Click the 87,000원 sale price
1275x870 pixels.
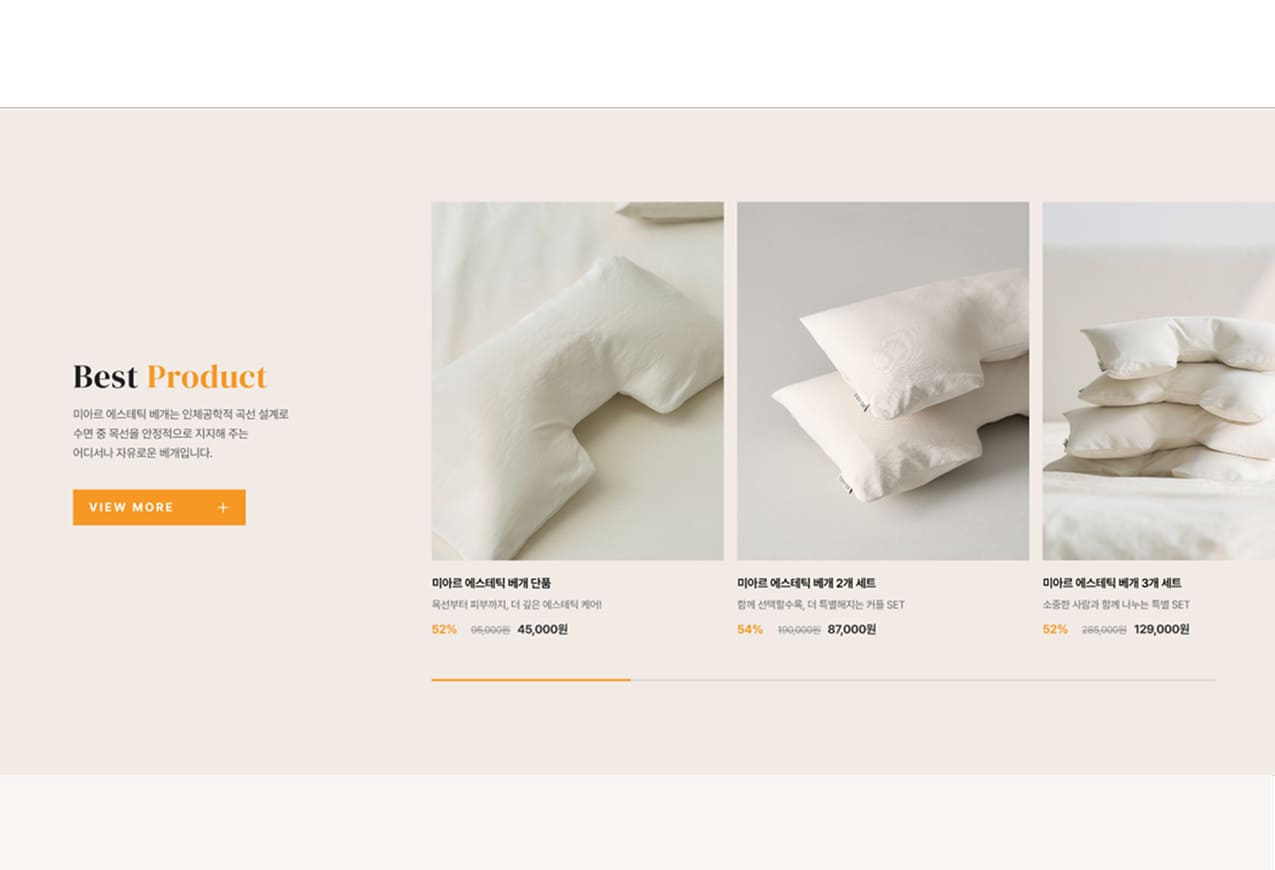point(852,629)
